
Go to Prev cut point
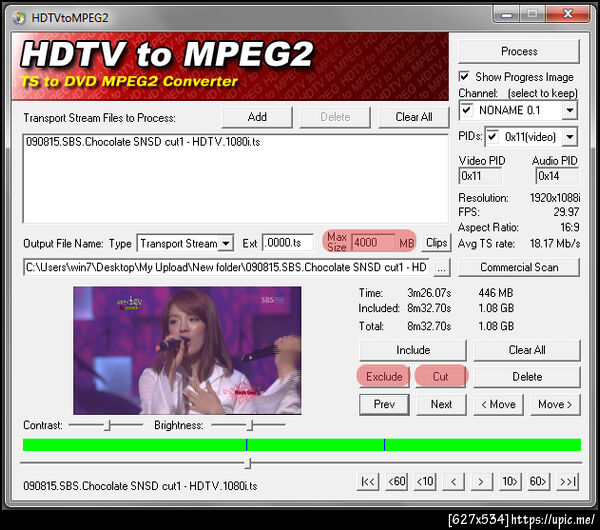(384, 404)
